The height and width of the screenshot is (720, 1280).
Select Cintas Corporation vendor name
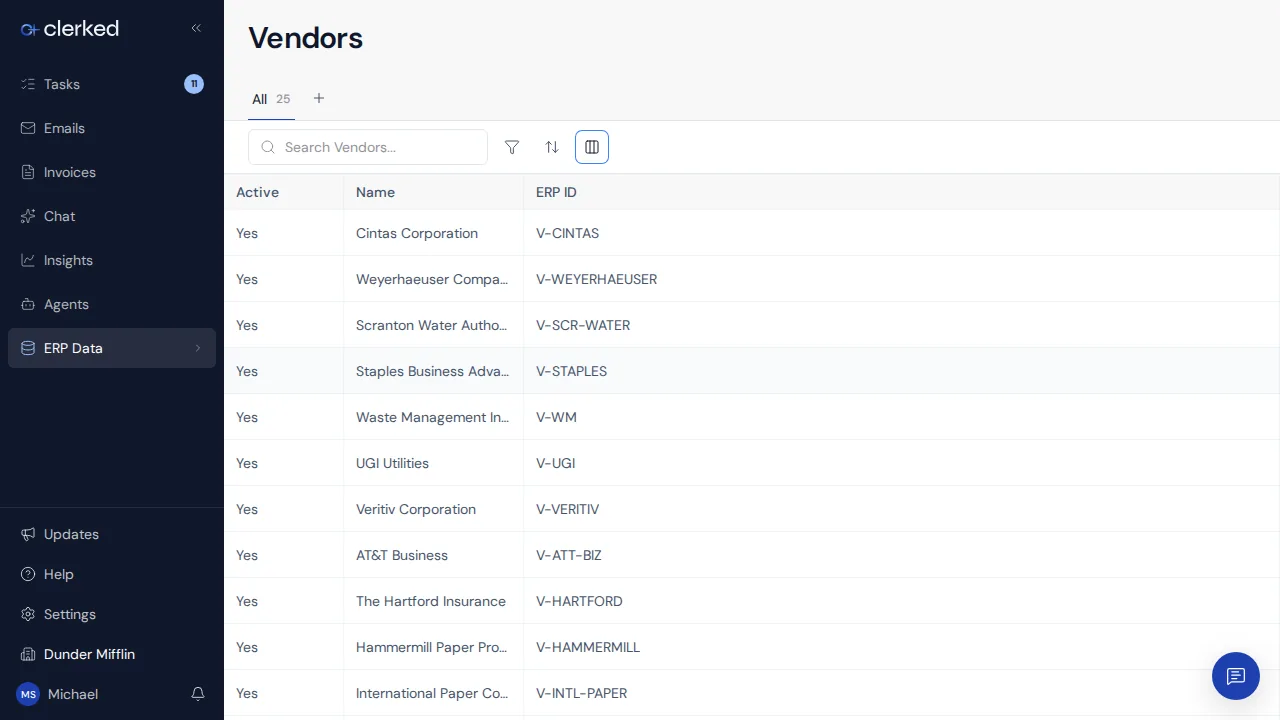tap(417, 233)
